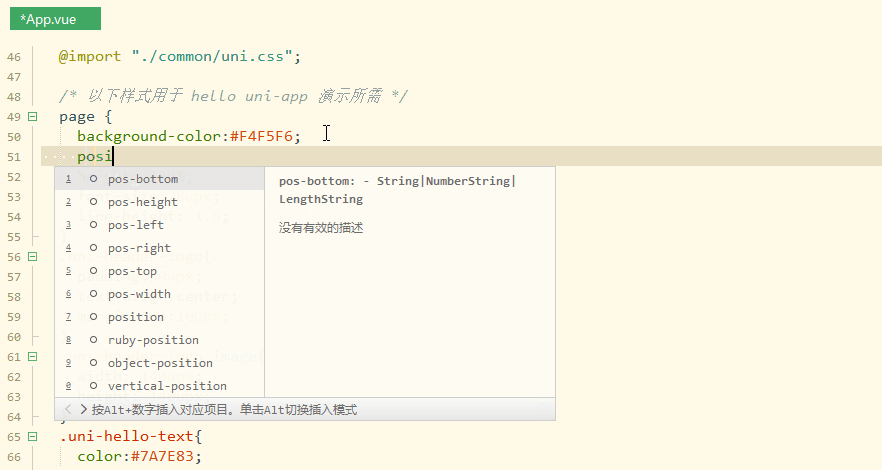882x470 pixels.
Task: Click line number 46 in the gutter
Action: click(13, 57)
